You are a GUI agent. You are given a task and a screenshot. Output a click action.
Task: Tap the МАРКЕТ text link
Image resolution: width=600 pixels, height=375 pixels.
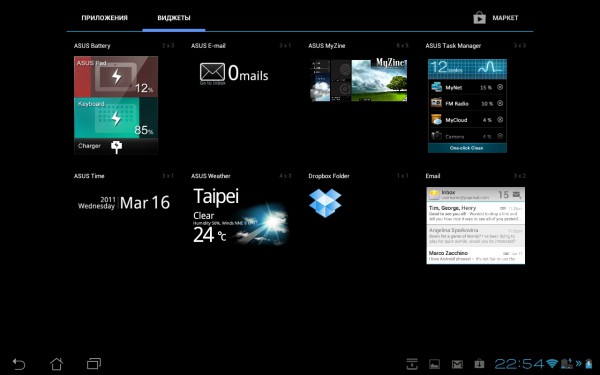505,18
